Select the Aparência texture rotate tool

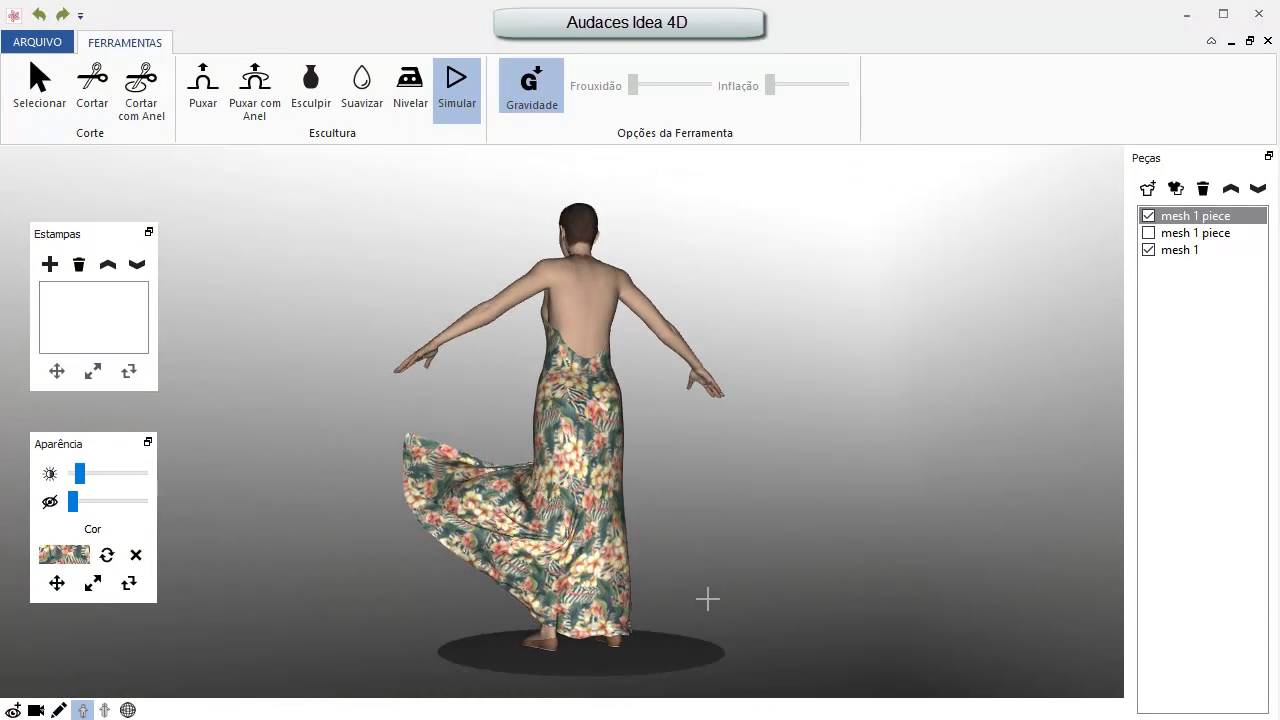coord(129,583)
